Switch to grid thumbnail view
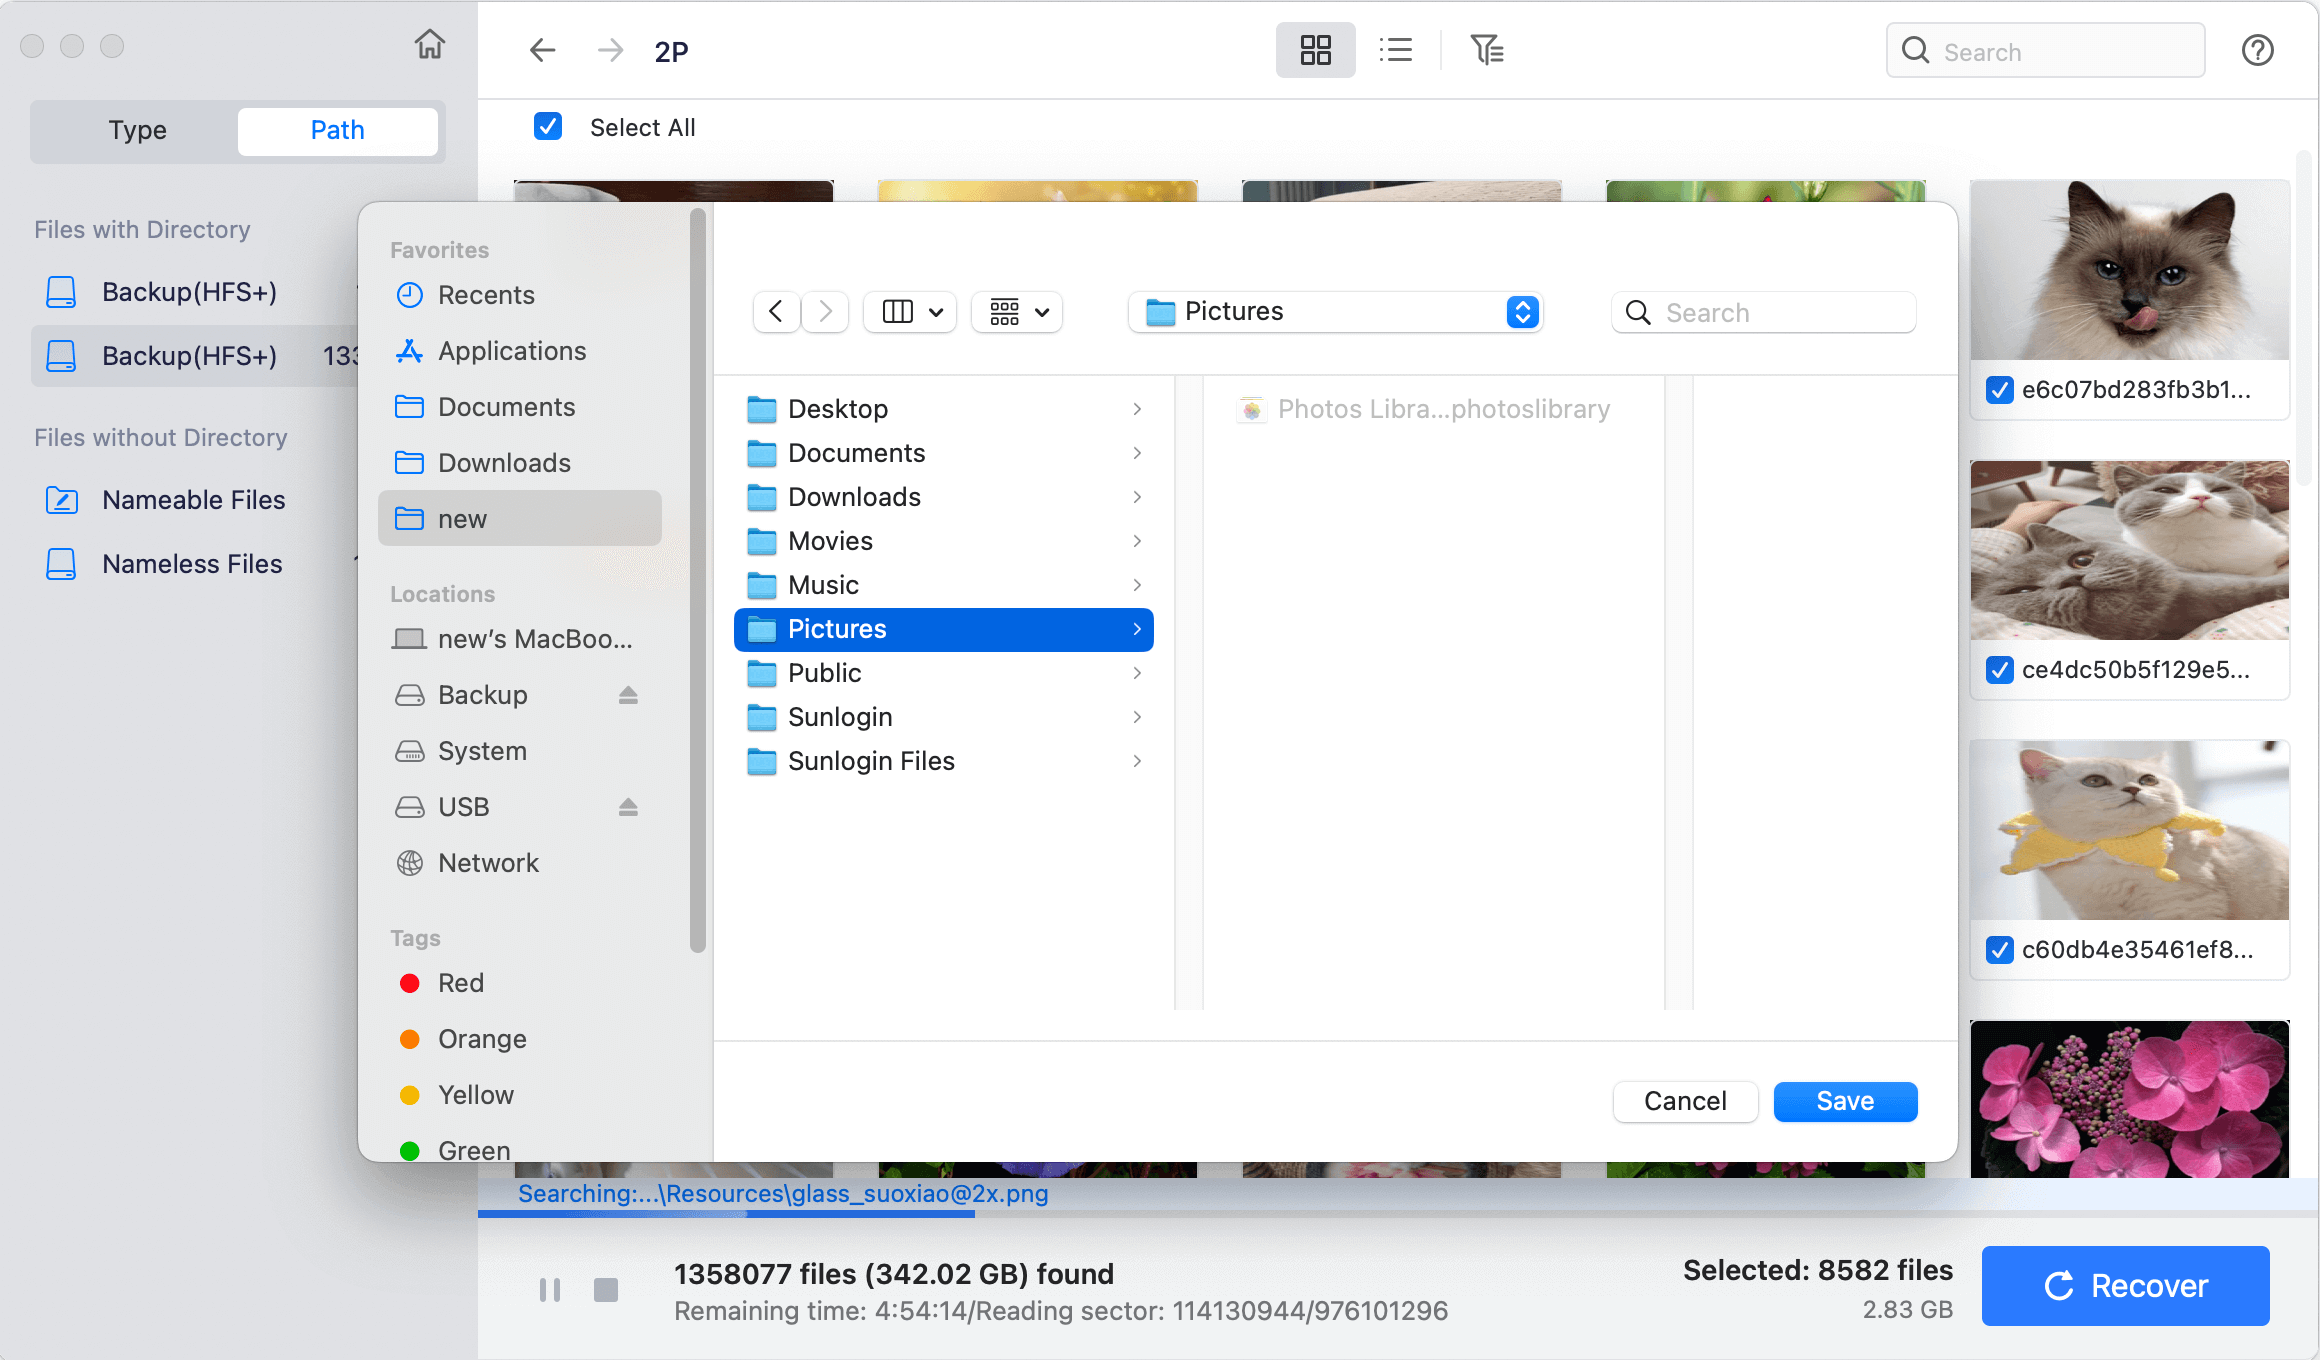Screen dimensions: 2320x1360 1315,50
